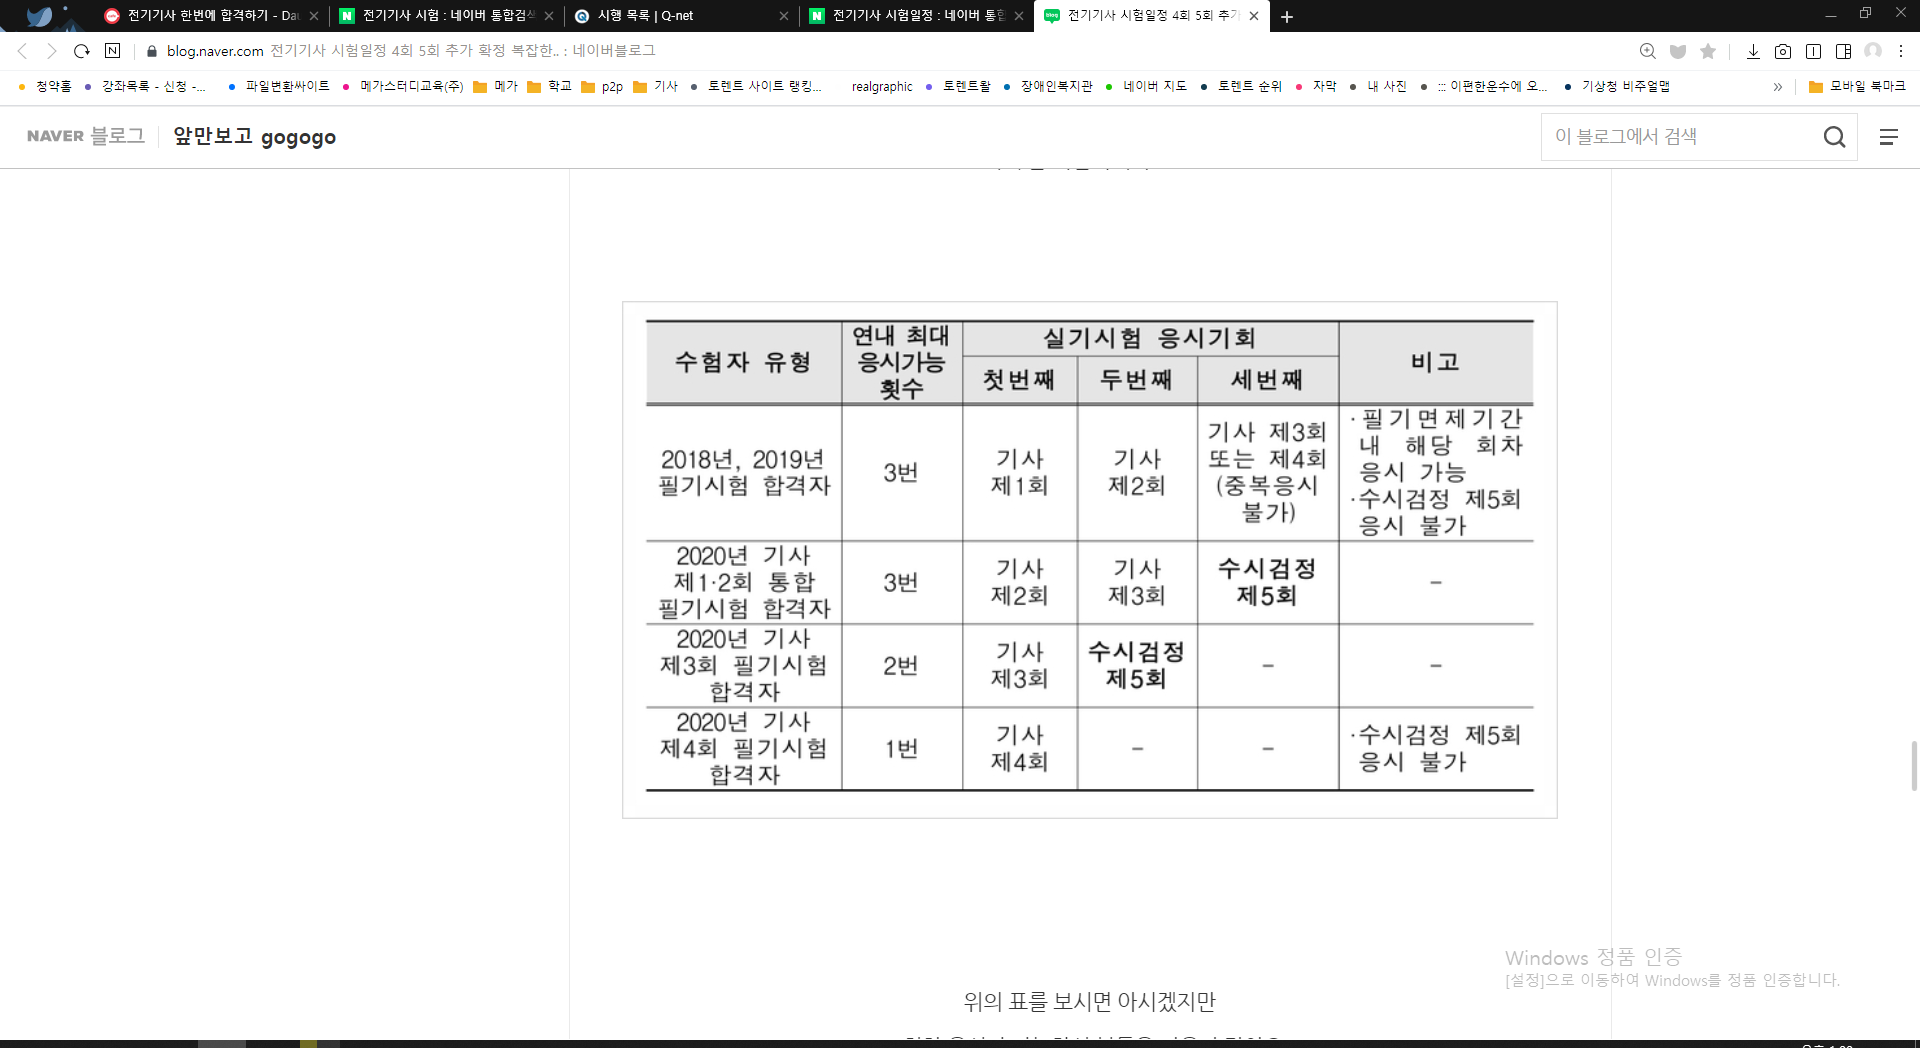1920x1048 pixels.
Task: Open the NAVER blog hamburger menu
Action: coord(1889,137)
